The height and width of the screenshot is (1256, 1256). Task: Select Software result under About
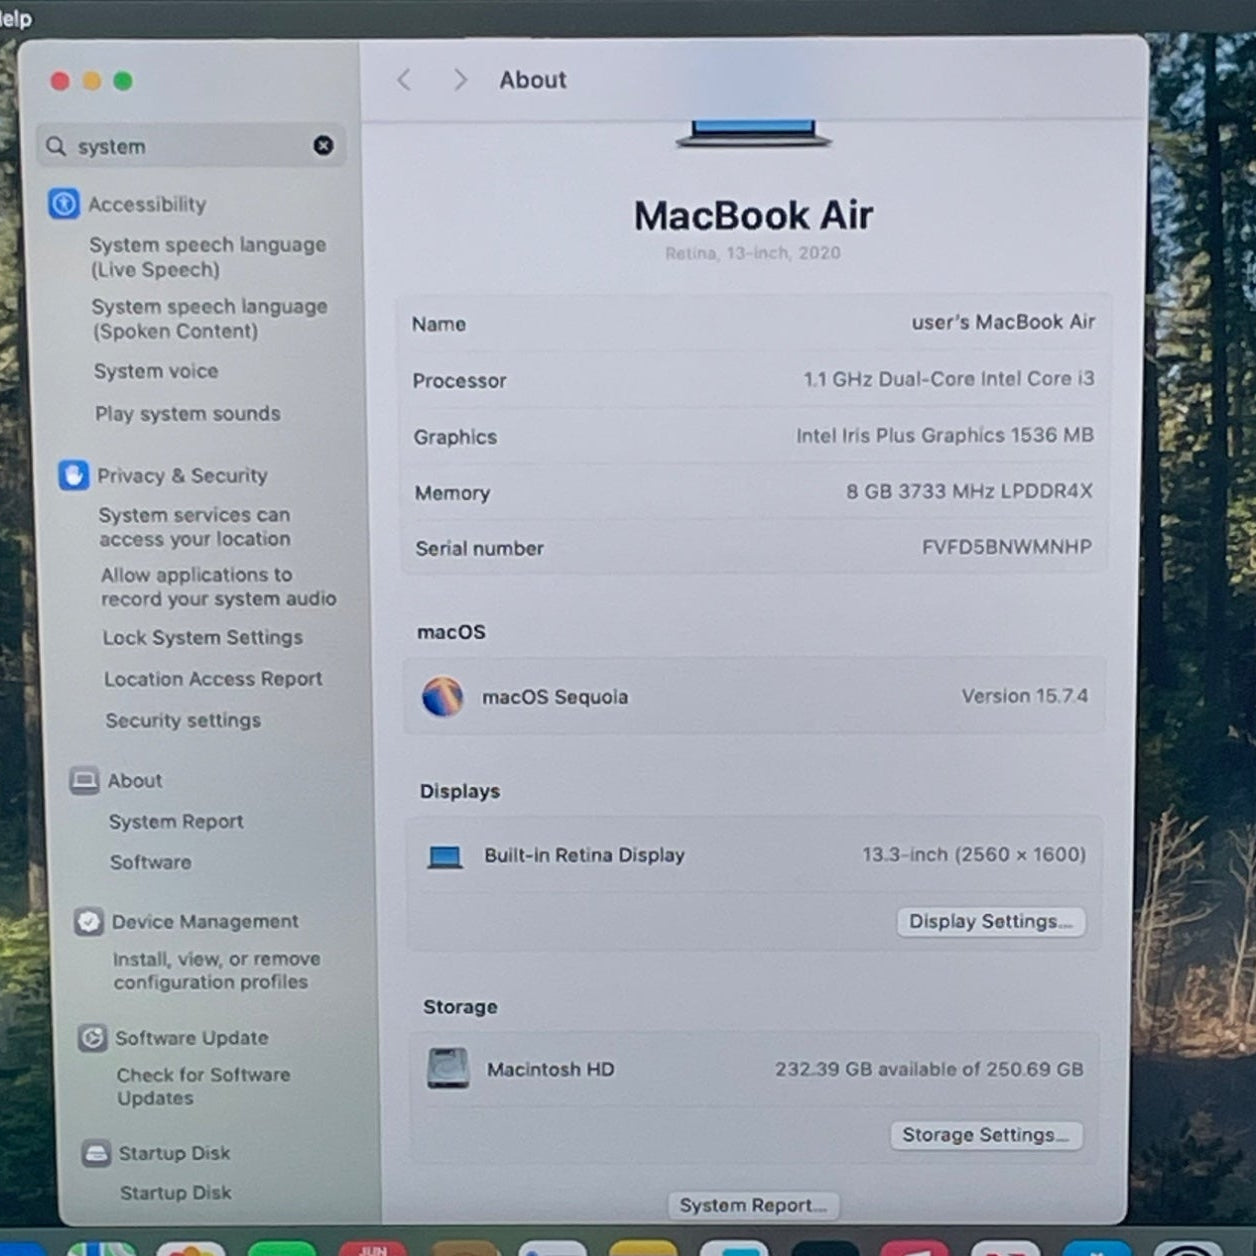tap(150, 862)
